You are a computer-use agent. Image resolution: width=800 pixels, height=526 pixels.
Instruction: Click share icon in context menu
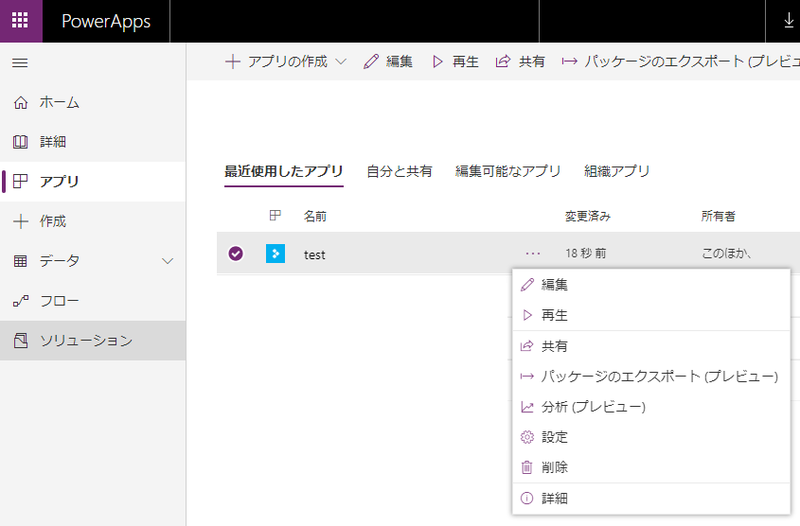pyautogui.click(x=527, y=346)
